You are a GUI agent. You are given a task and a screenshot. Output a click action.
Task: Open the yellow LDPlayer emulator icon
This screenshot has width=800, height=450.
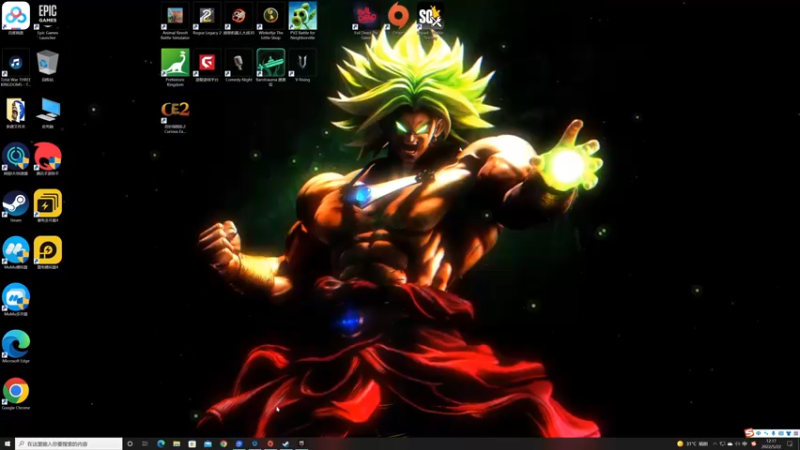47,253
